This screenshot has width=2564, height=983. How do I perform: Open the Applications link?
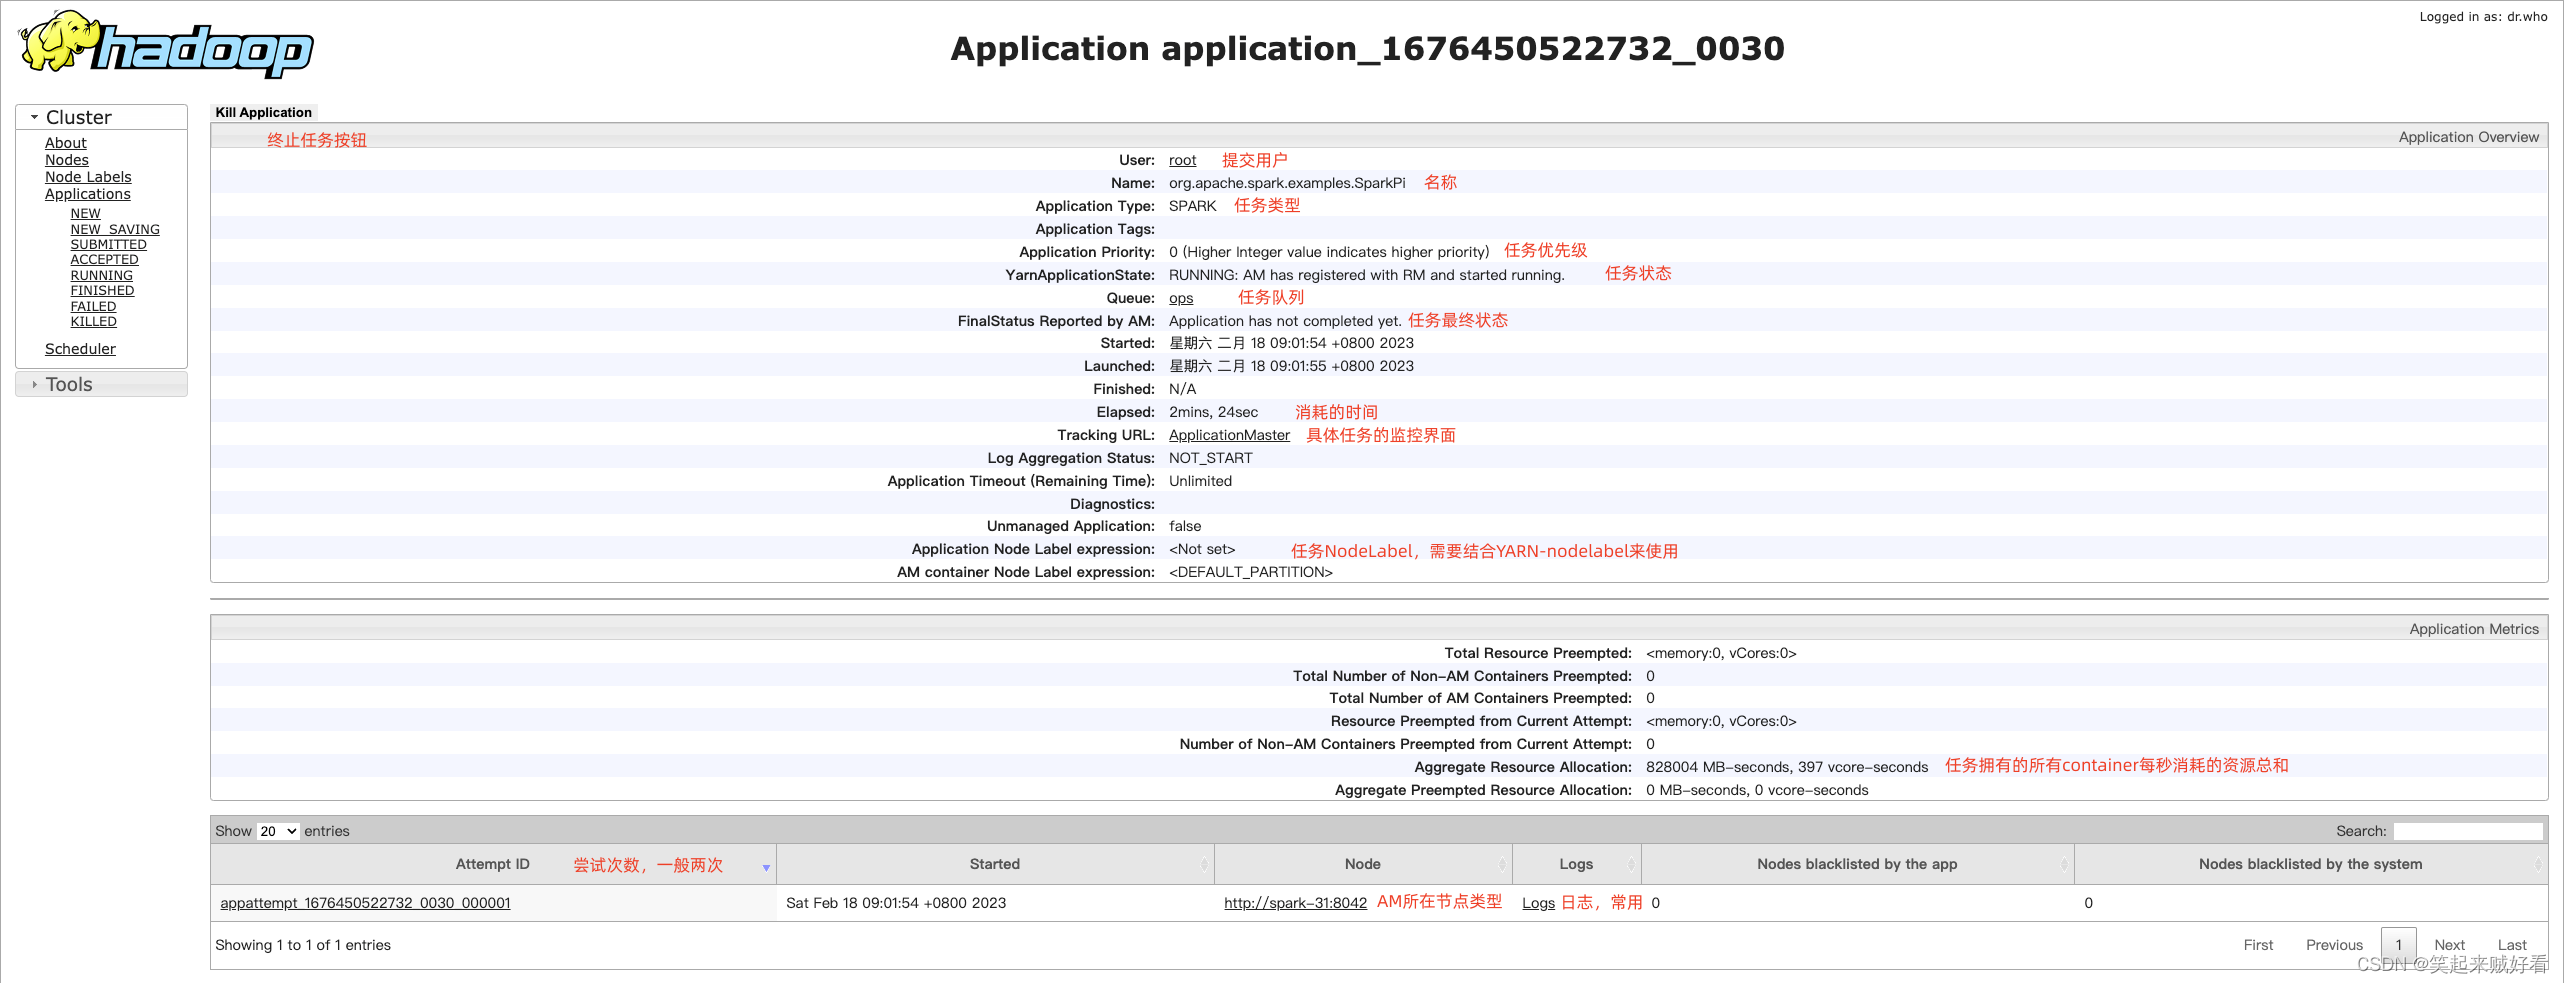tap(88, 194)
